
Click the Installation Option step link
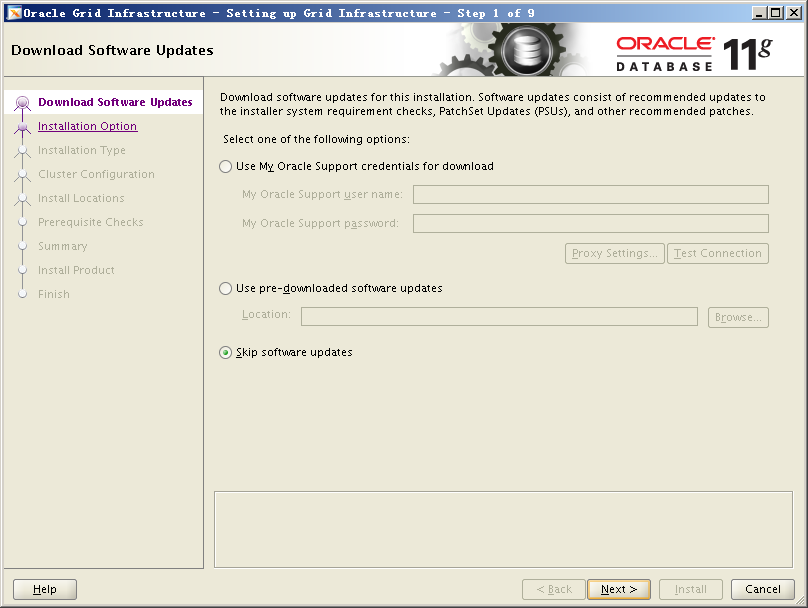(87, 127)
